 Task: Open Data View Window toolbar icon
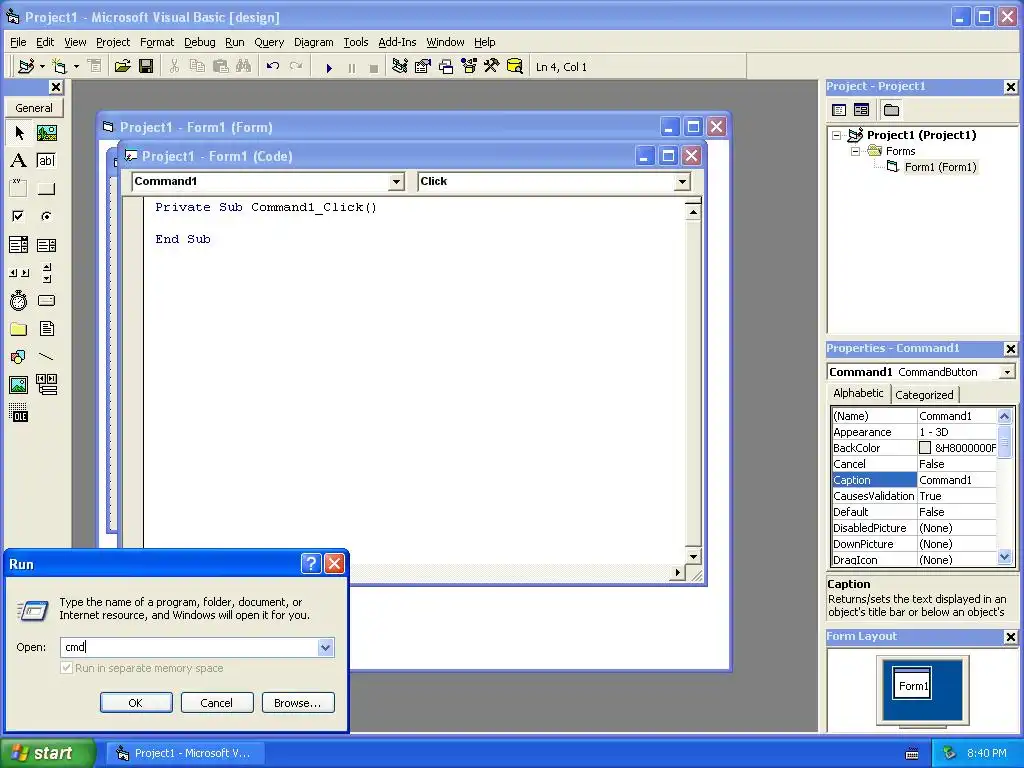click(515, 67)
